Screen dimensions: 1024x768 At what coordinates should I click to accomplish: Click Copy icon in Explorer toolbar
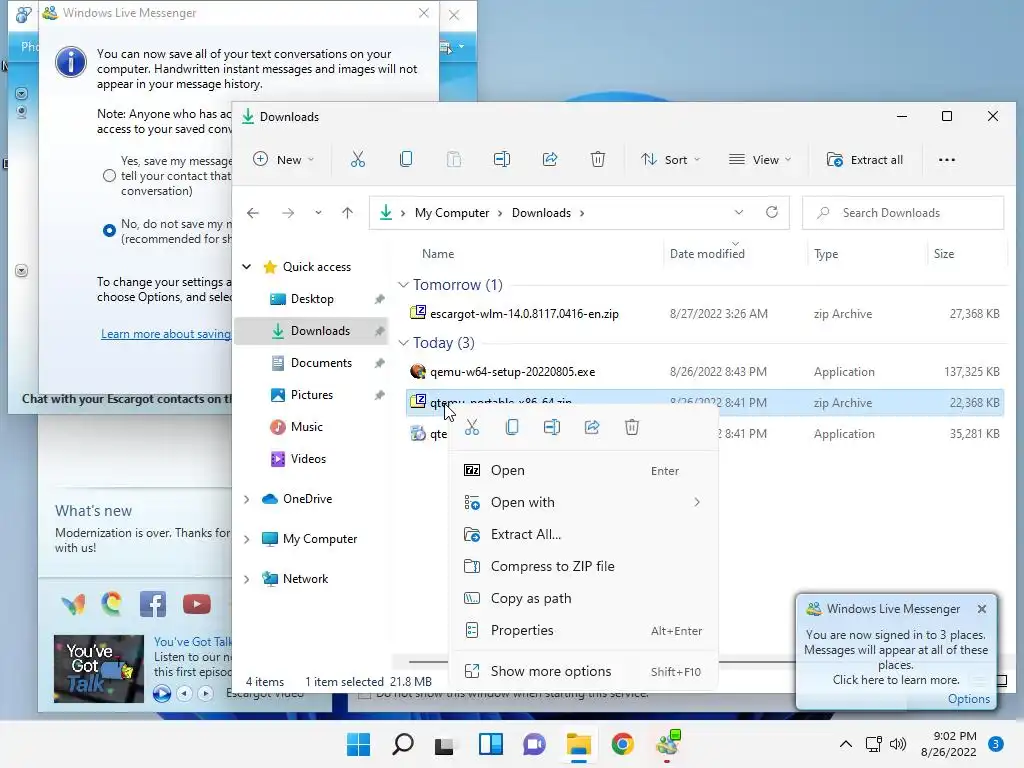click(406, 159)
